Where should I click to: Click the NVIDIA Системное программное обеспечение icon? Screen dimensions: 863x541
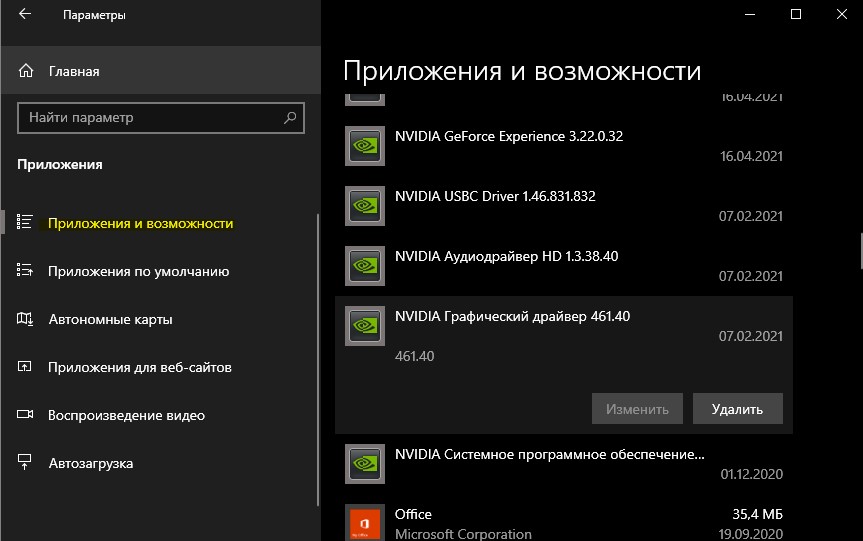tap(365, 464)
